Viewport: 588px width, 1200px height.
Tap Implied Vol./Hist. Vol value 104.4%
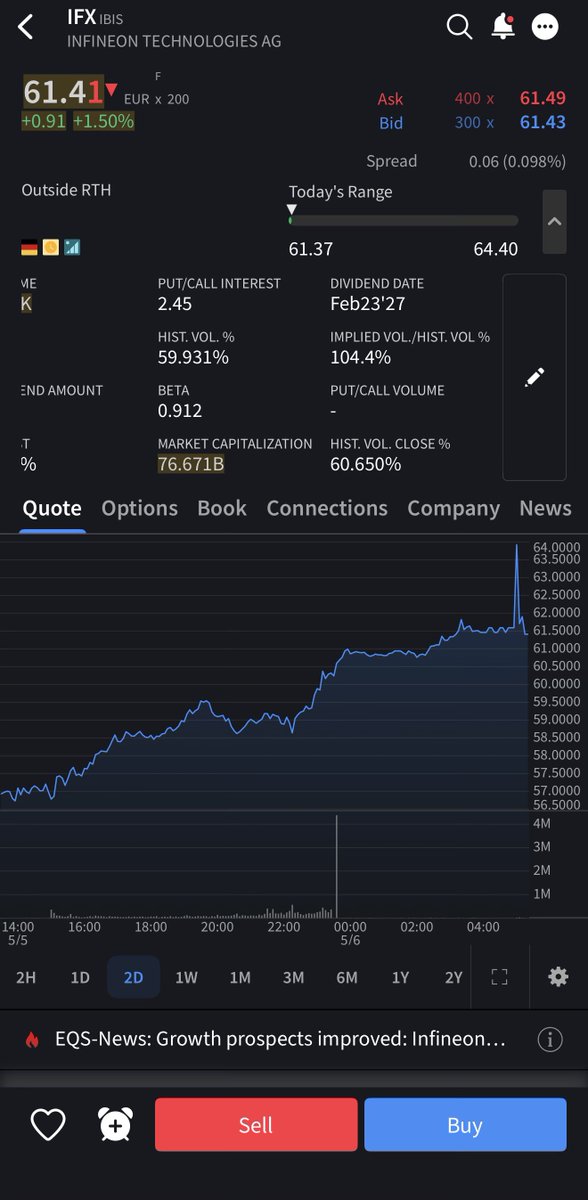(360, 357)
